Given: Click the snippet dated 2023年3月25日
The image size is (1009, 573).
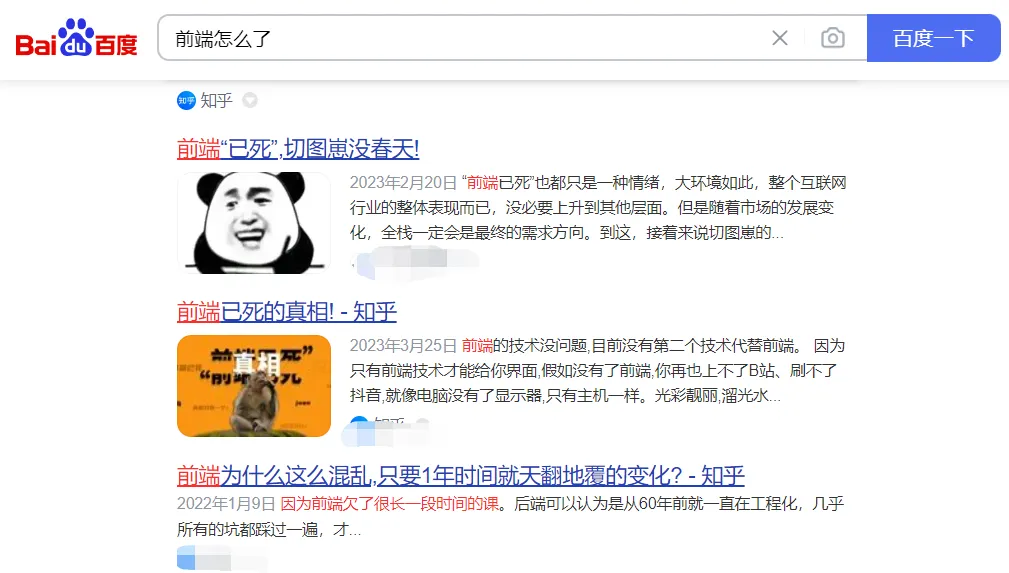Looking at the screenshot, I should tap(597, 371).
